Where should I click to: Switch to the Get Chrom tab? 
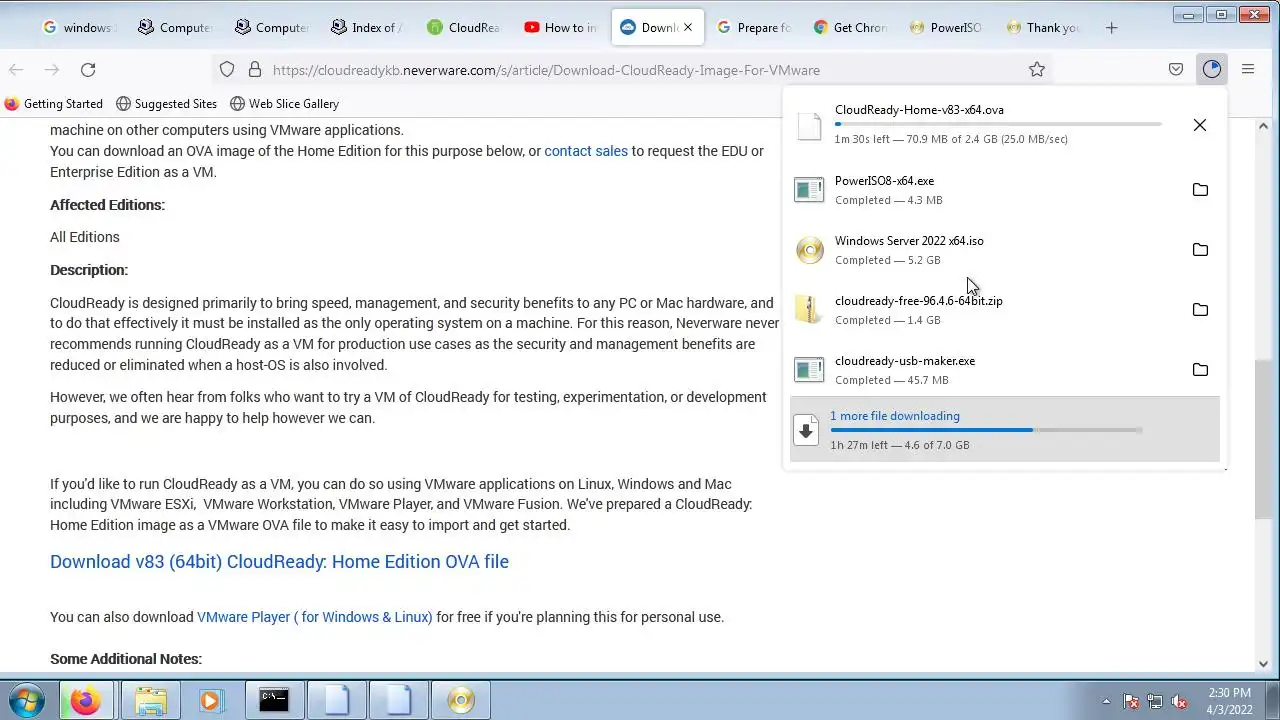tap(850, 27)
